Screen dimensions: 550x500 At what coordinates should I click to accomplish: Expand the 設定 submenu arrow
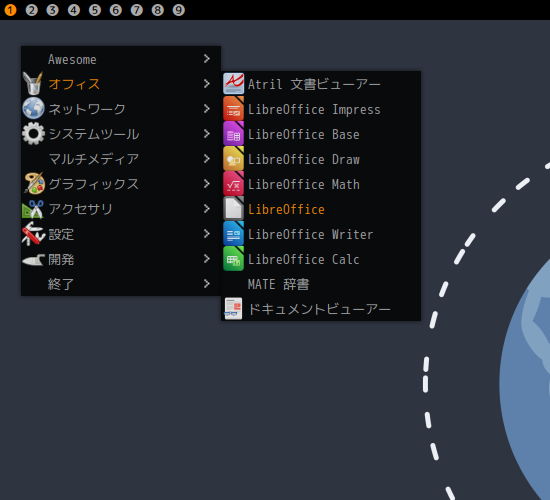[207, 234]
